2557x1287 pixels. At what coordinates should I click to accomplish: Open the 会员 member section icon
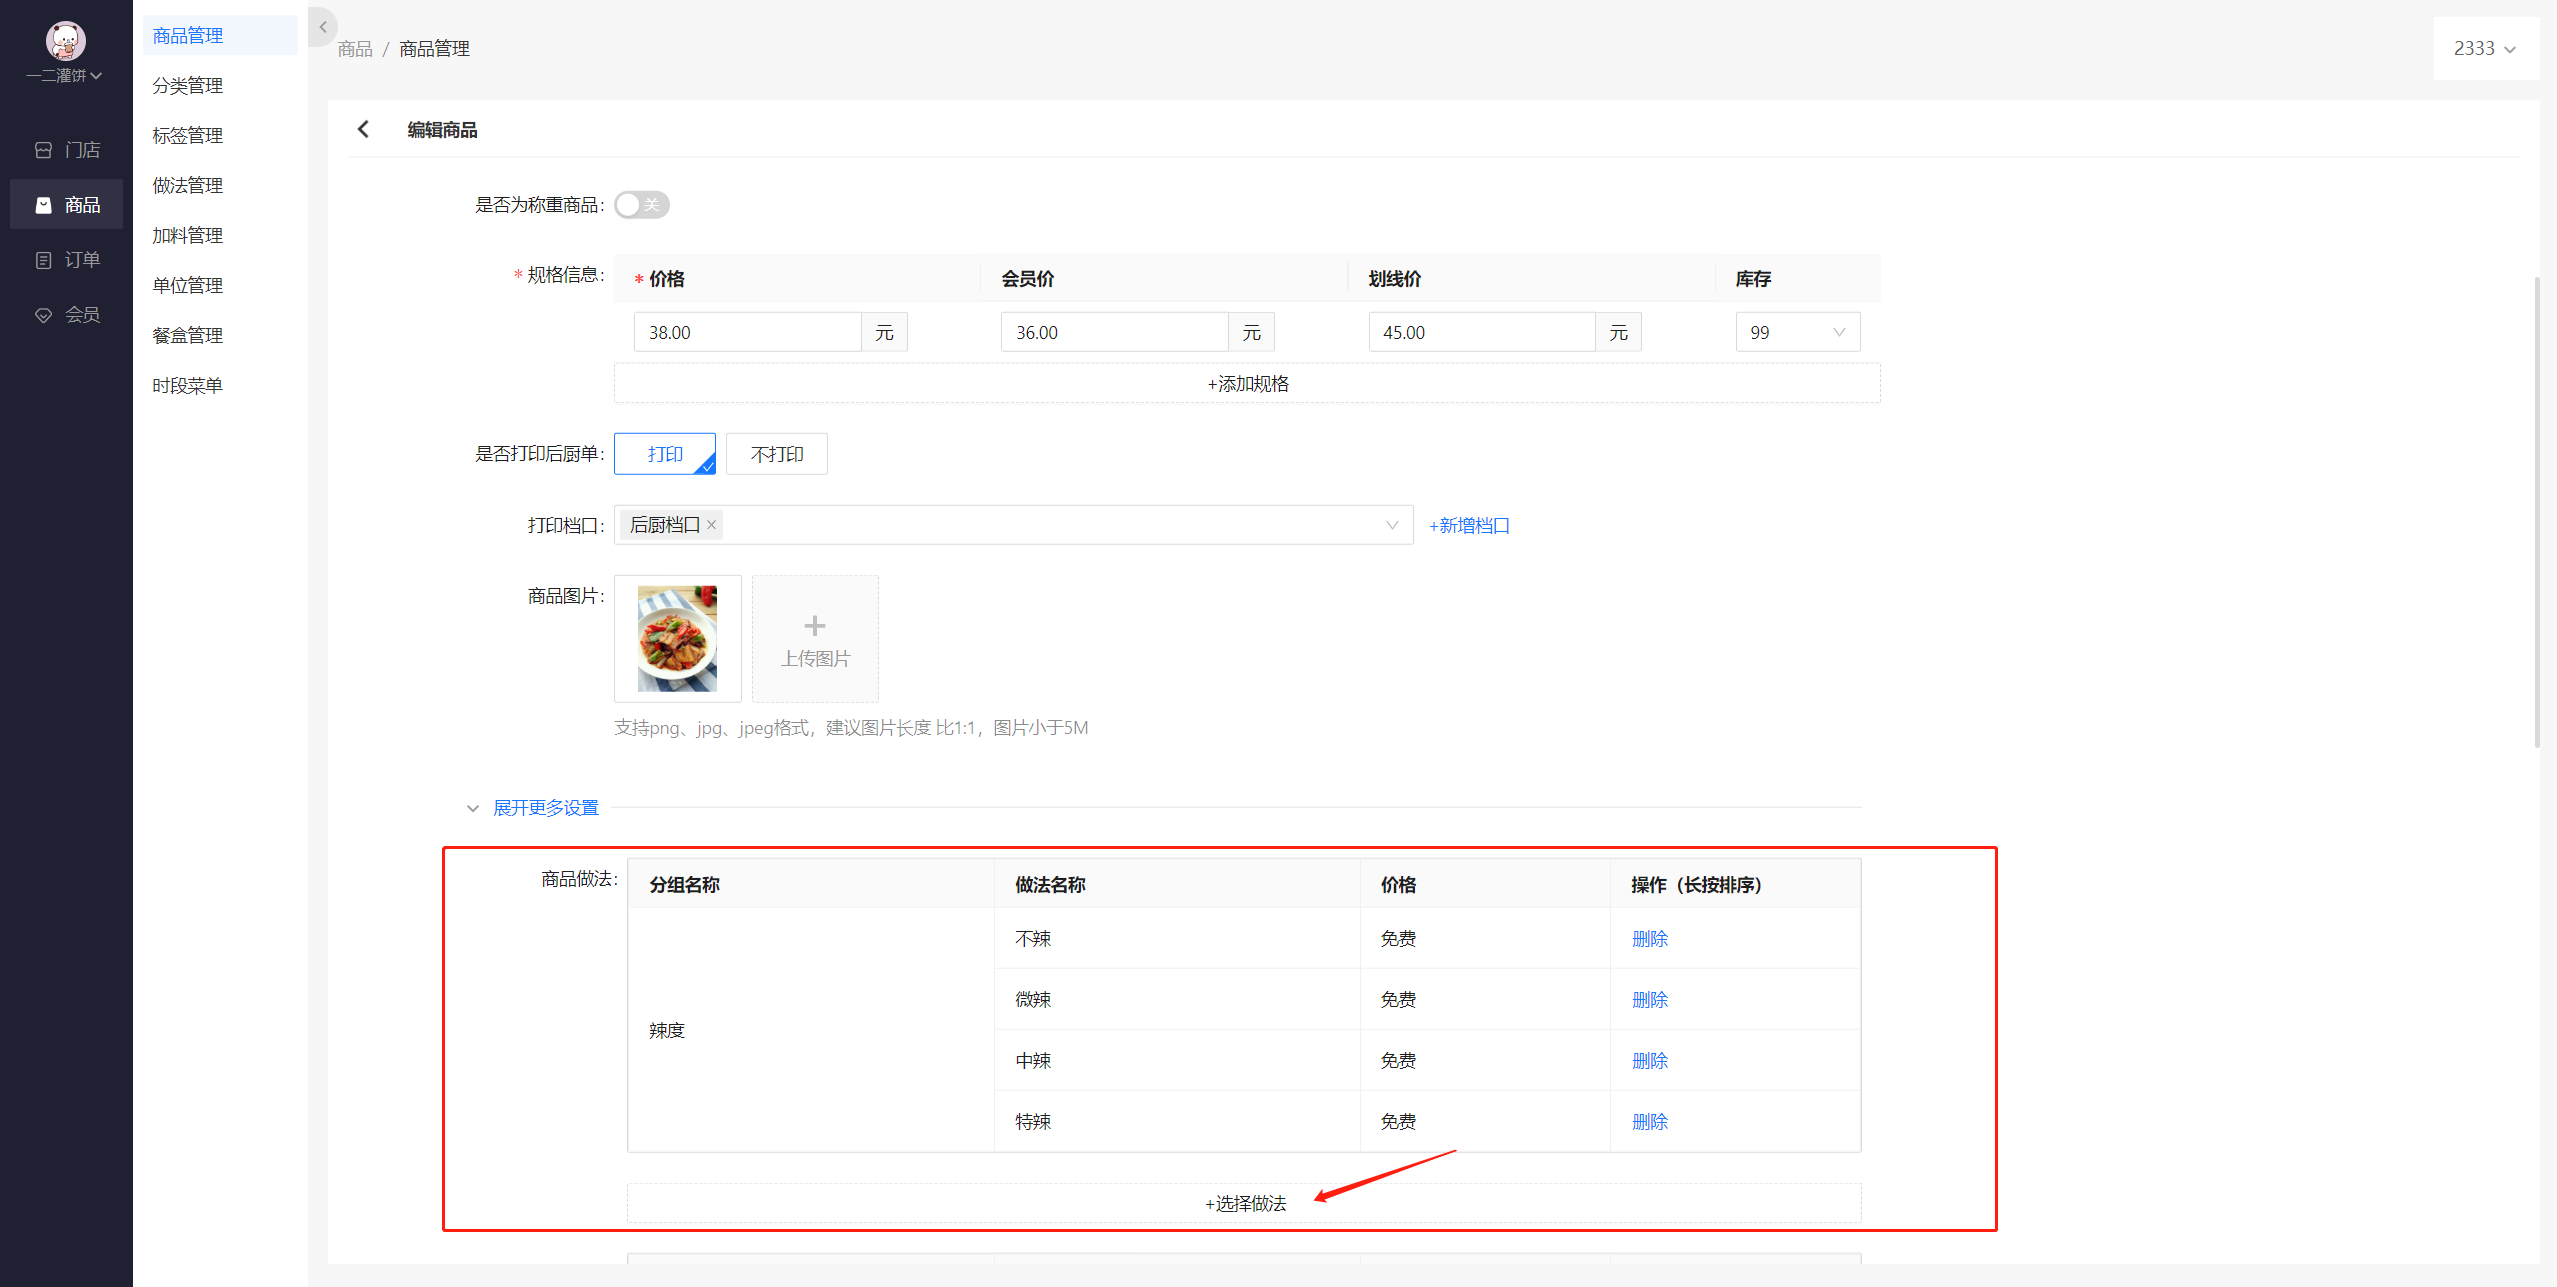pyautogui.click(x=43, y=315)
